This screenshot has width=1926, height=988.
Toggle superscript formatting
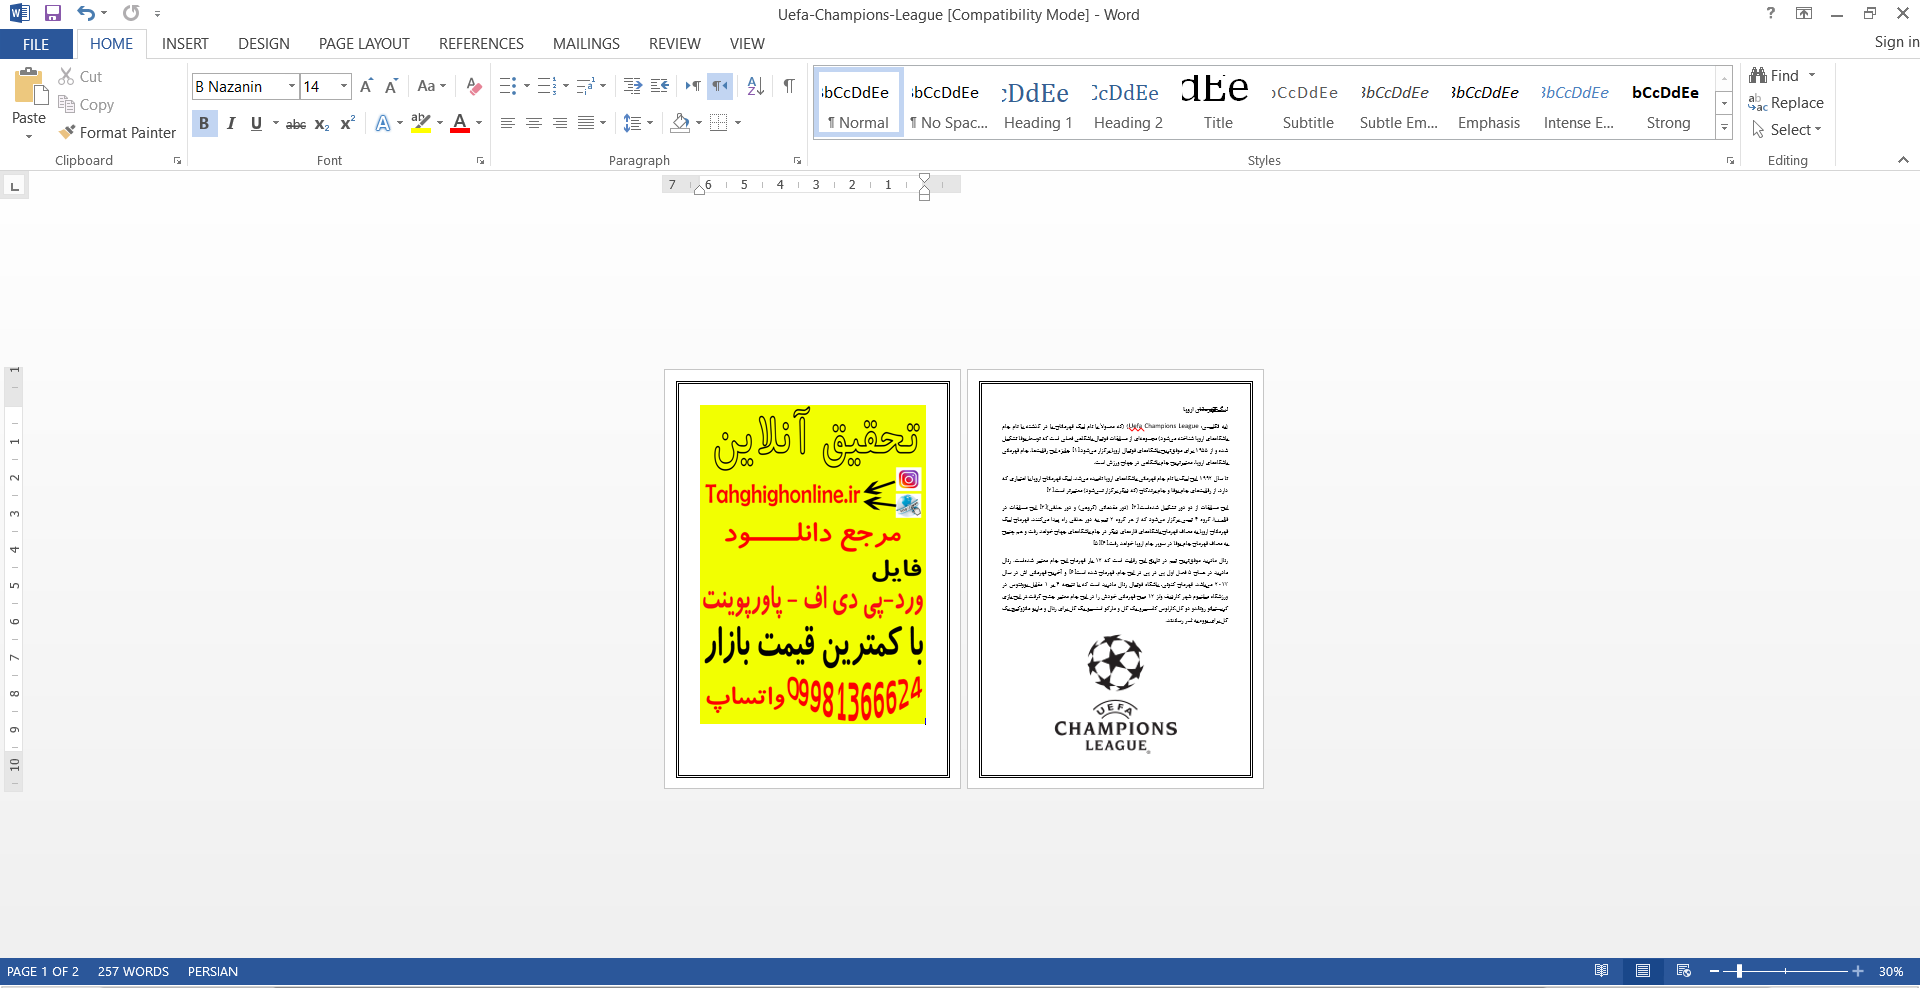tap(348, 124)
